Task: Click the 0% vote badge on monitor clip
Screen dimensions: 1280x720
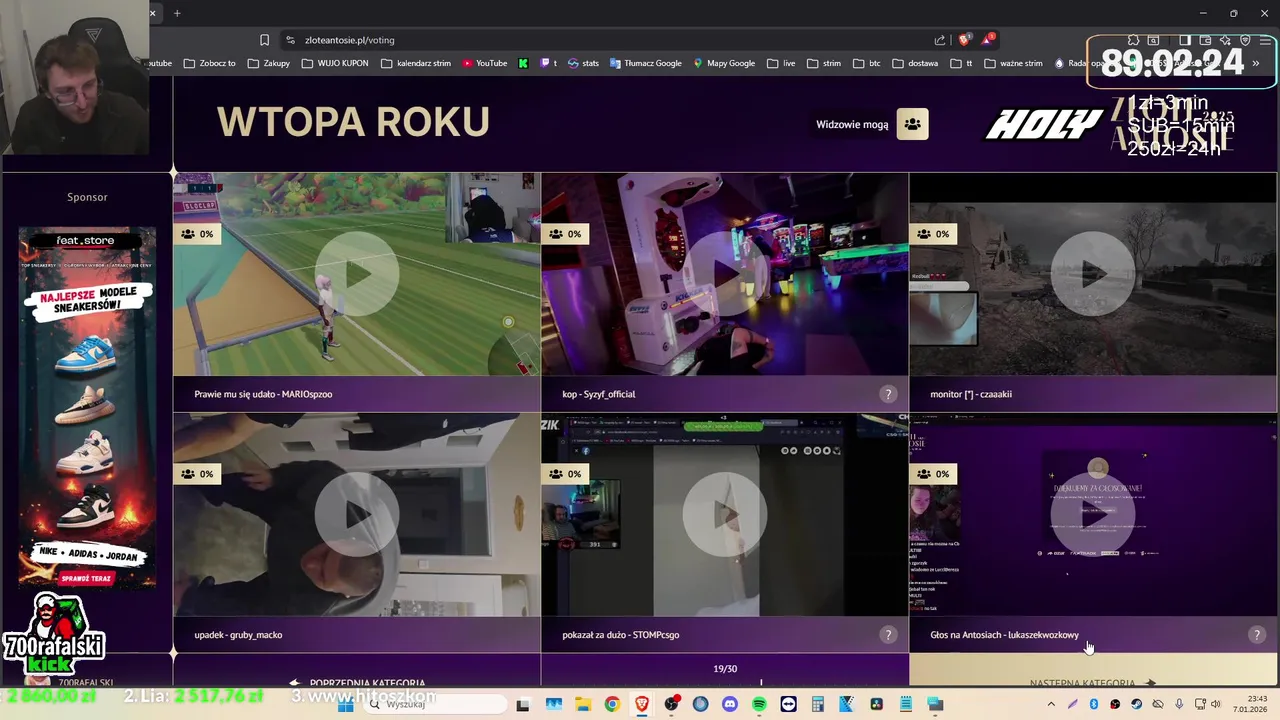Action: (x=932, y=234)
